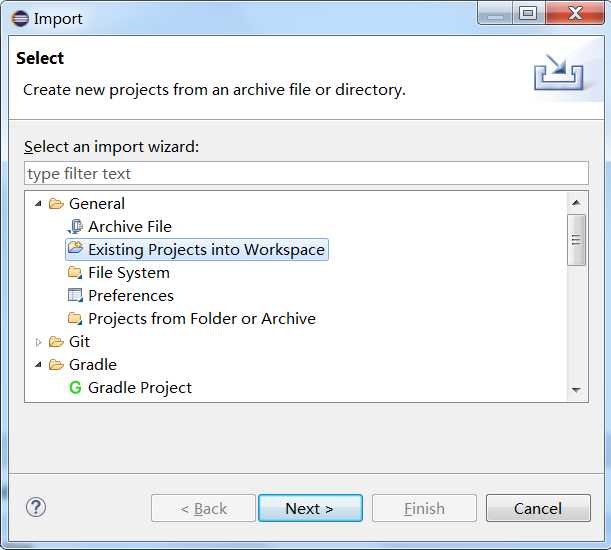Viewport: 611px width, 550px height.
Task: Select Projects from Folder or Archive entry
Action: 201,319
